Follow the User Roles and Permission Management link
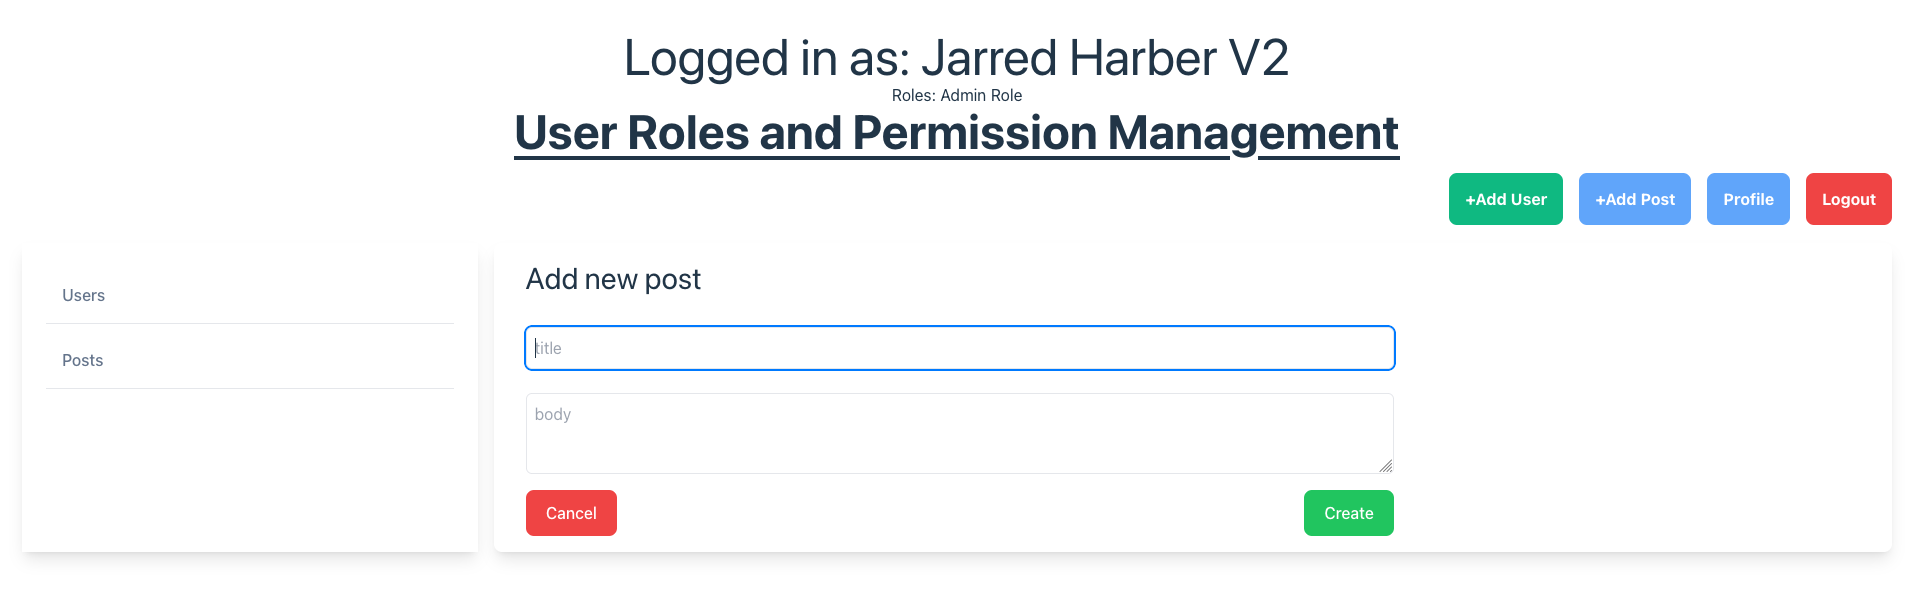The image size is (1918, 612). pos(956,133)
